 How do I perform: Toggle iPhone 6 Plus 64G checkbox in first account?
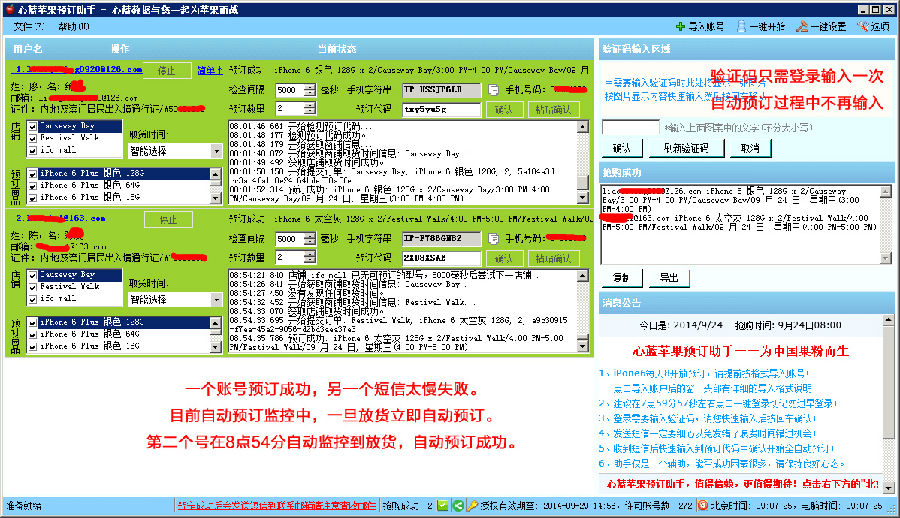(33, 185)
